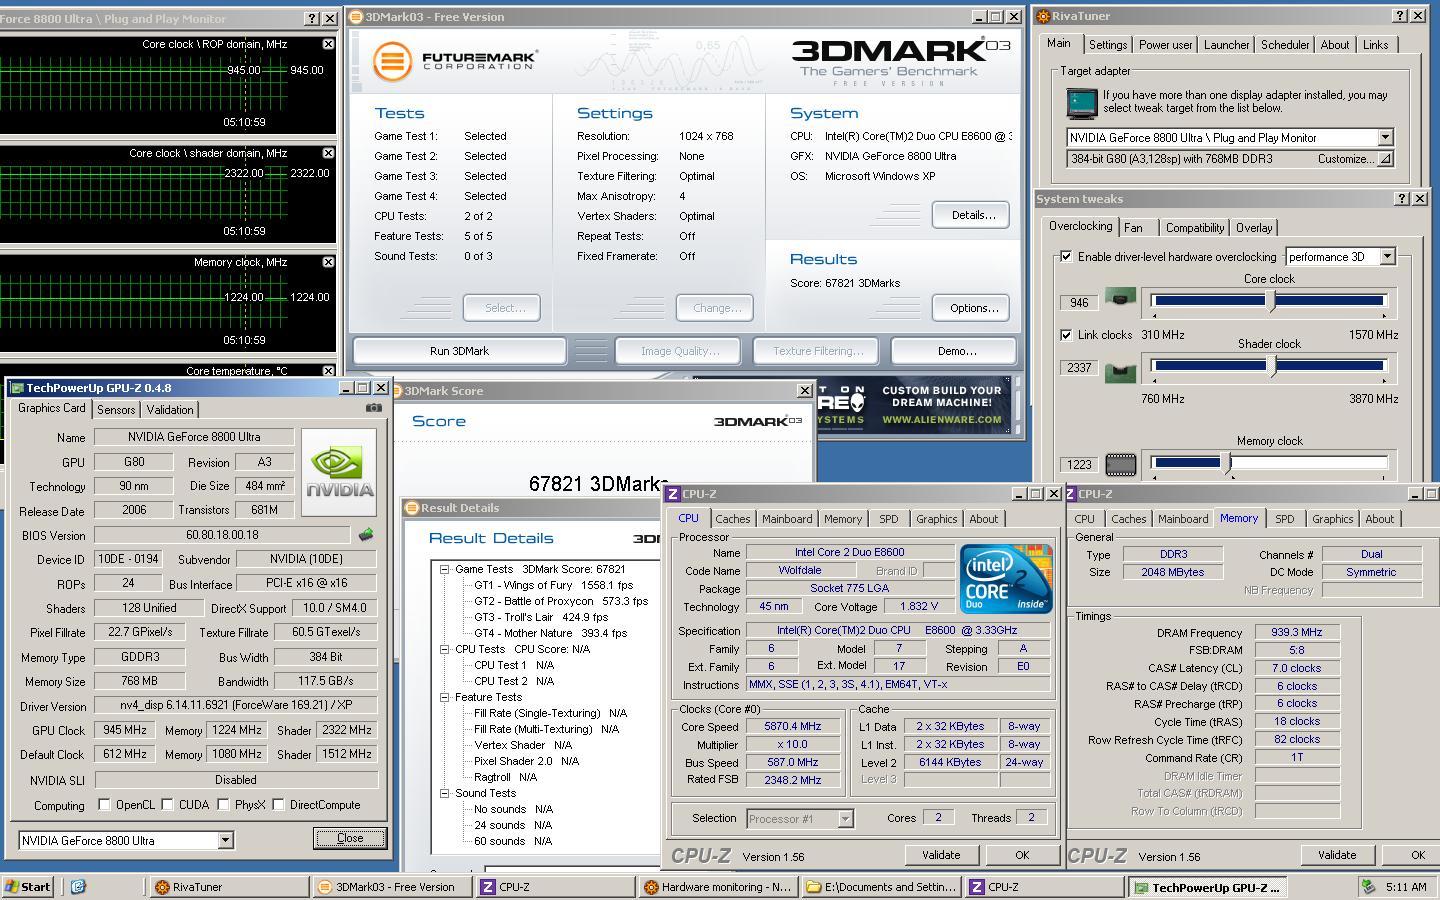Click Validate in the first CPU-Z window
Screen dimensions: 1440x900
click(x=941, y=855)
